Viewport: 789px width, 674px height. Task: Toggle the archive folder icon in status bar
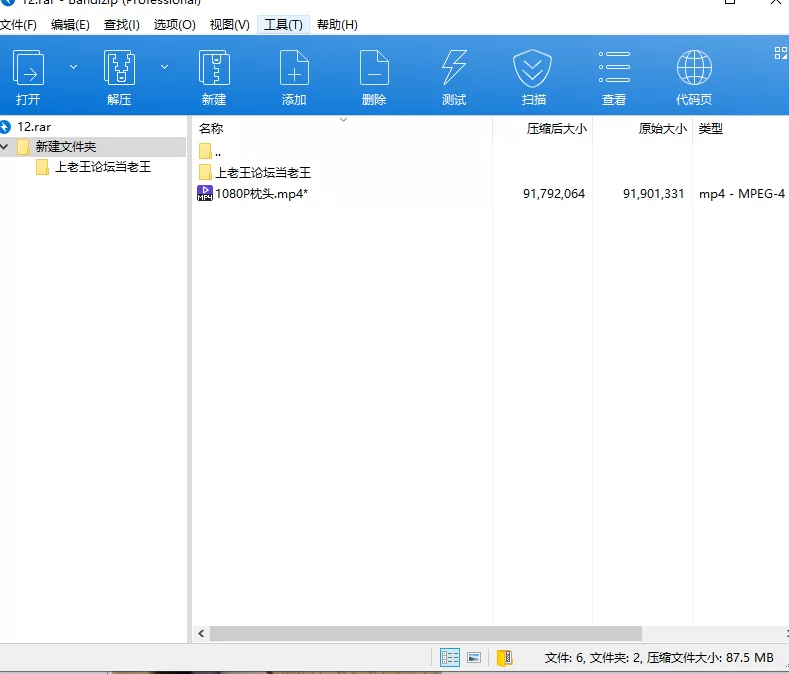[505, 657]
